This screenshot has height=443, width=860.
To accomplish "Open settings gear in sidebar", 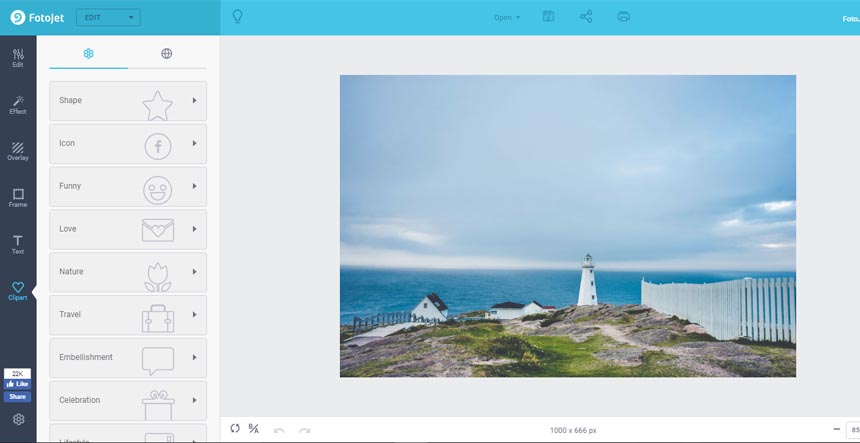I will (x=18, y=419).
